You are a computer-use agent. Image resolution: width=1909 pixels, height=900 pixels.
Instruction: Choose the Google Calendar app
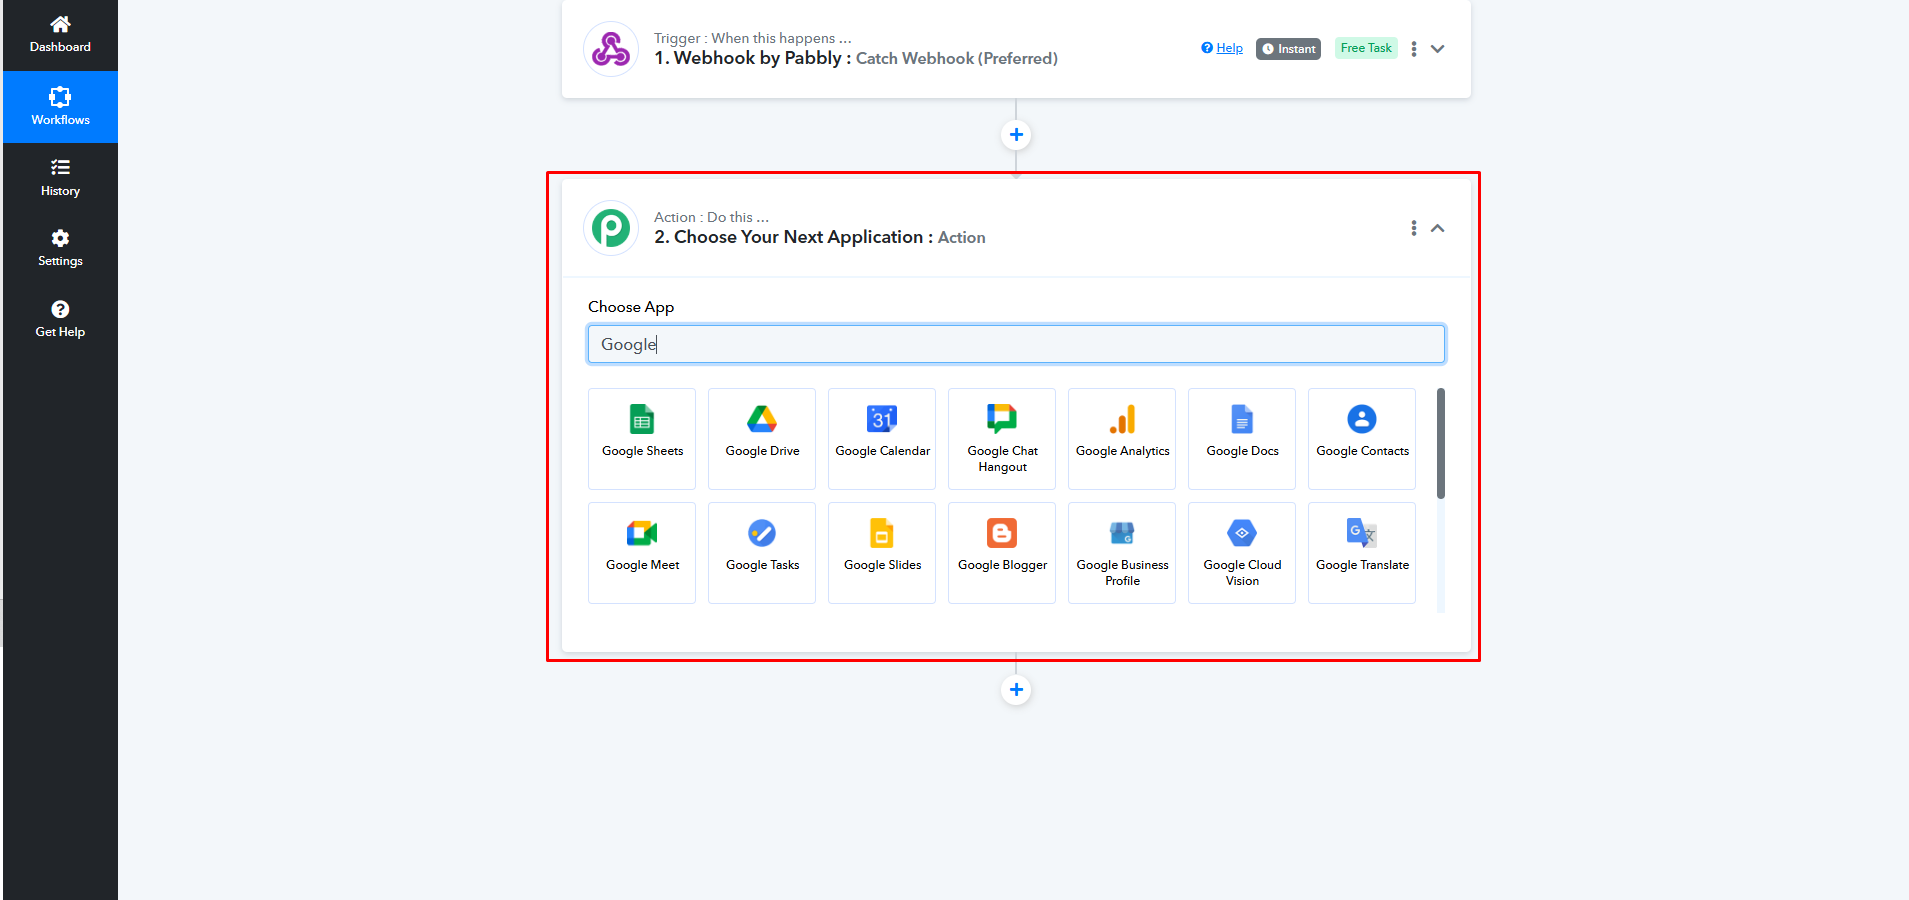[882, 439]
